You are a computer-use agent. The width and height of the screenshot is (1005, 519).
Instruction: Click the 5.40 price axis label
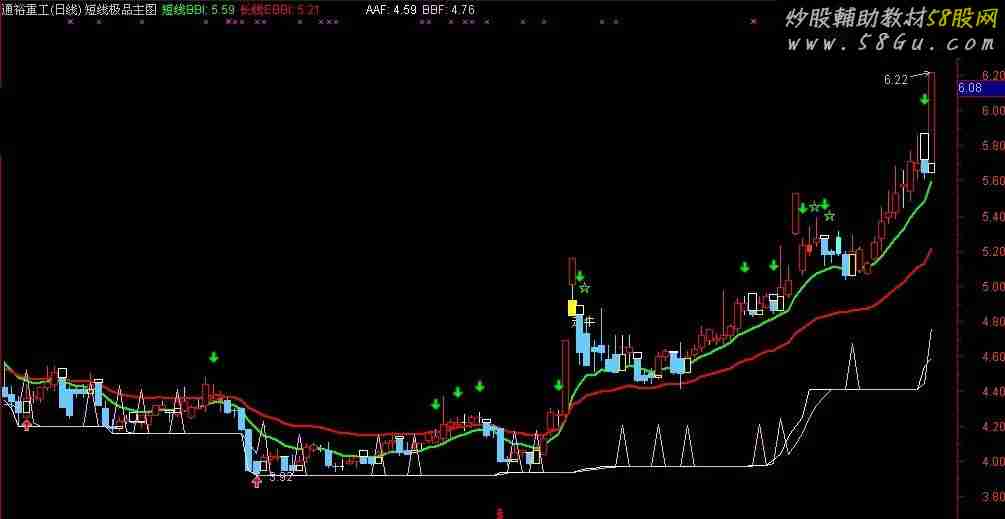coord(991,217)
